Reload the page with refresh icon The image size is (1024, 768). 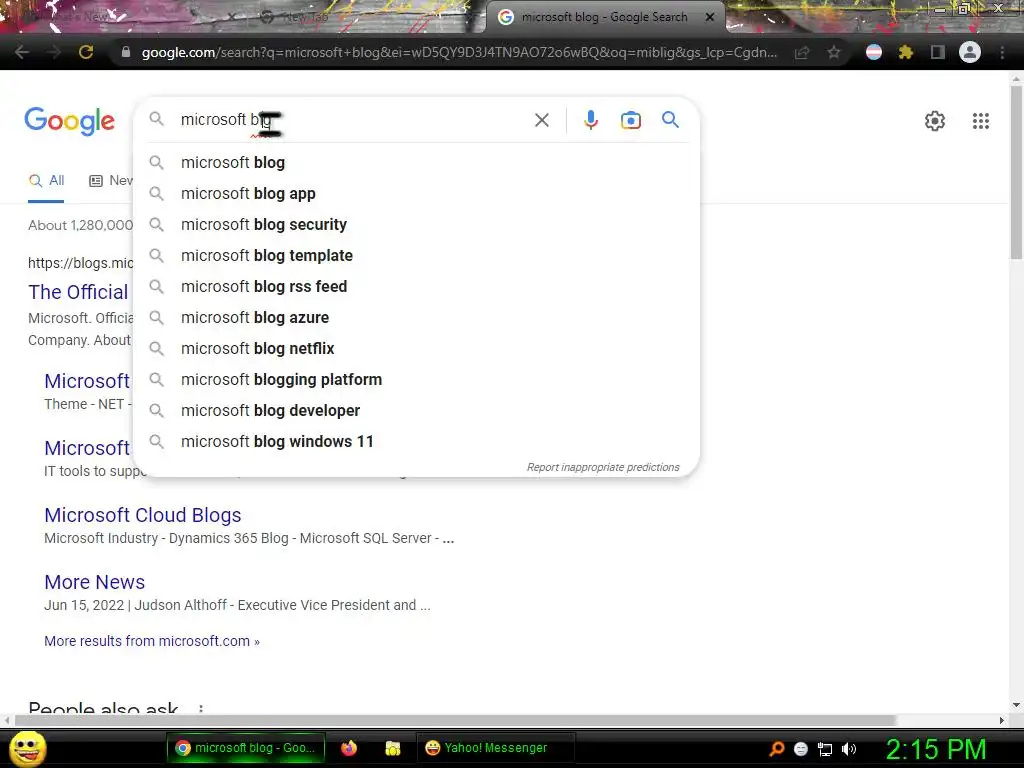[86, 52]
